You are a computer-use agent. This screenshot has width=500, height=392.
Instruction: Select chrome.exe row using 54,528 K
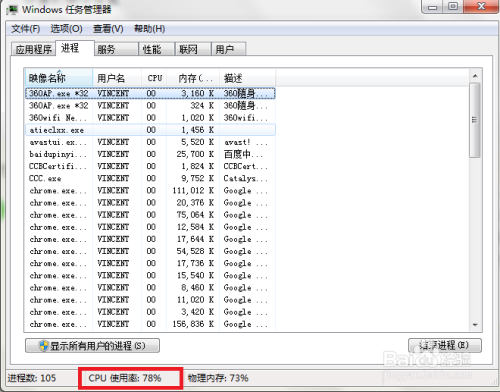click(x=150, y=251)
